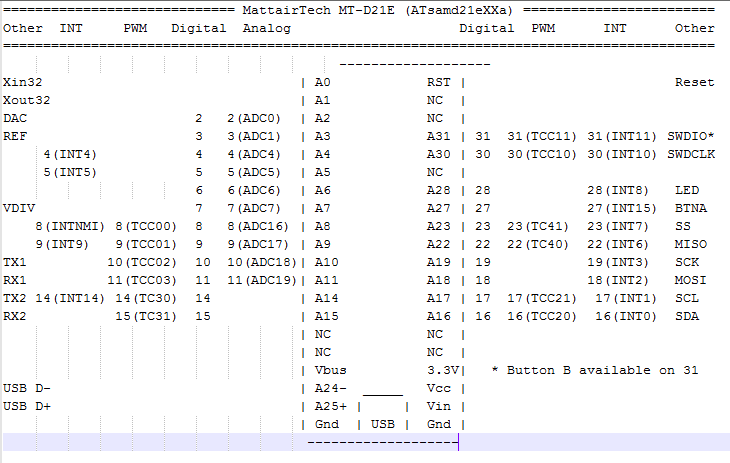Click the '19(INT3)' entry

point(618,263)
